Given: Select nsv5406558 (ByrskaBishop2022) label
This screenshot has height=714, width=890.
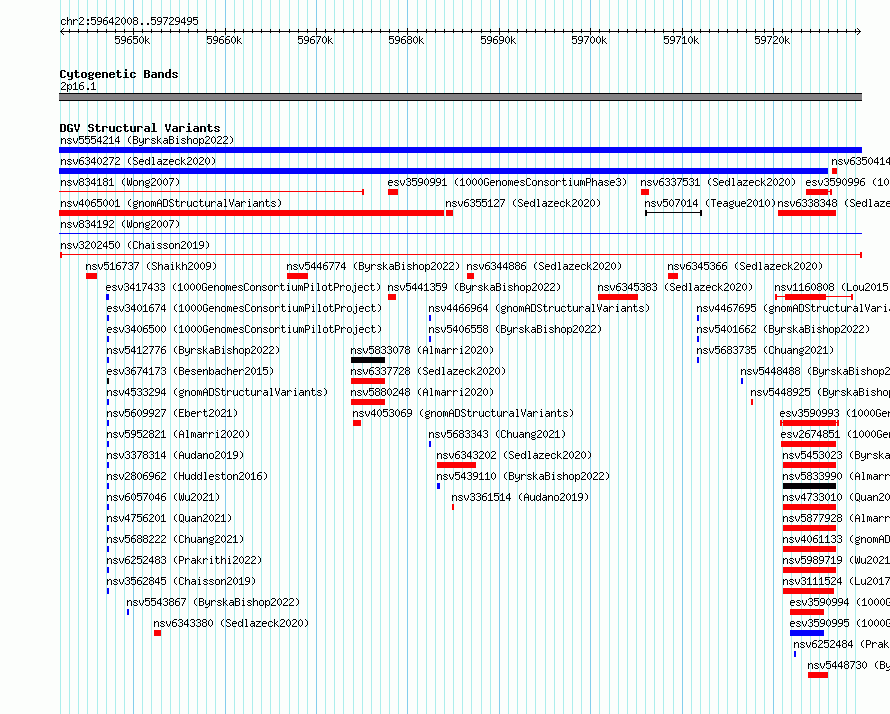Looking at the screenshot, I should click(515, 329).
